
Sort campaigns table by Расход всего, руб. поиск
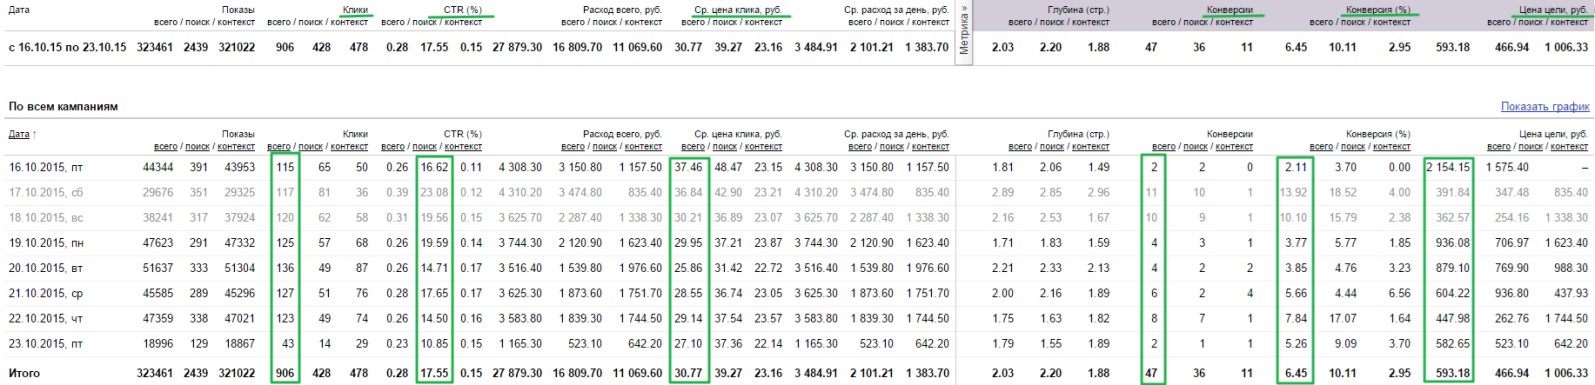click(605, 146)
